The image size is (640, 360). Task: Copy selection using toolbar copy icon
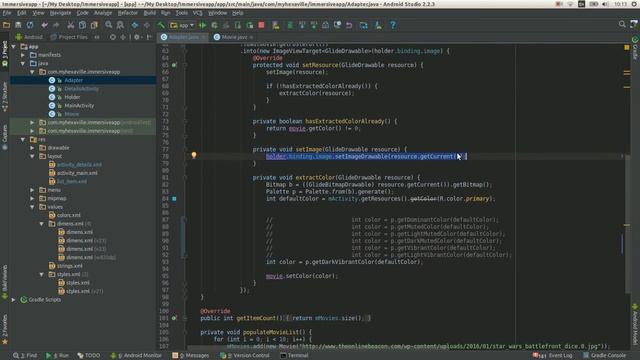click(82, 25)
